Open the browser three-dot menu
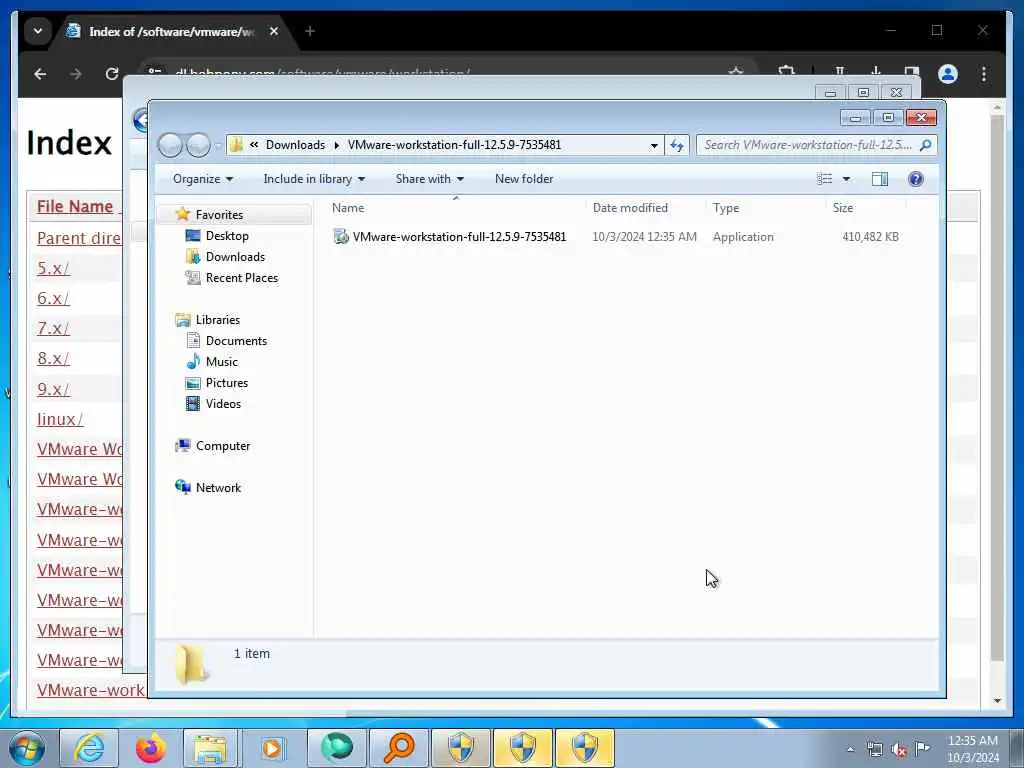This screenshot has height=768, width=1024. point(984,74)
